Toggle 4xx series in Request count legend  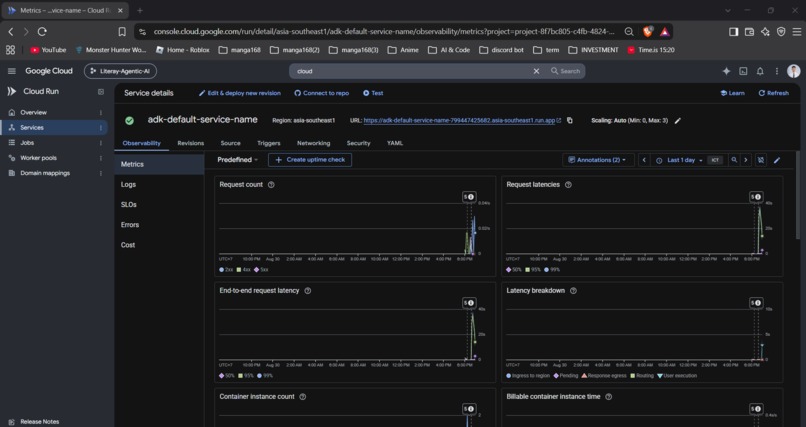(244, 269)
